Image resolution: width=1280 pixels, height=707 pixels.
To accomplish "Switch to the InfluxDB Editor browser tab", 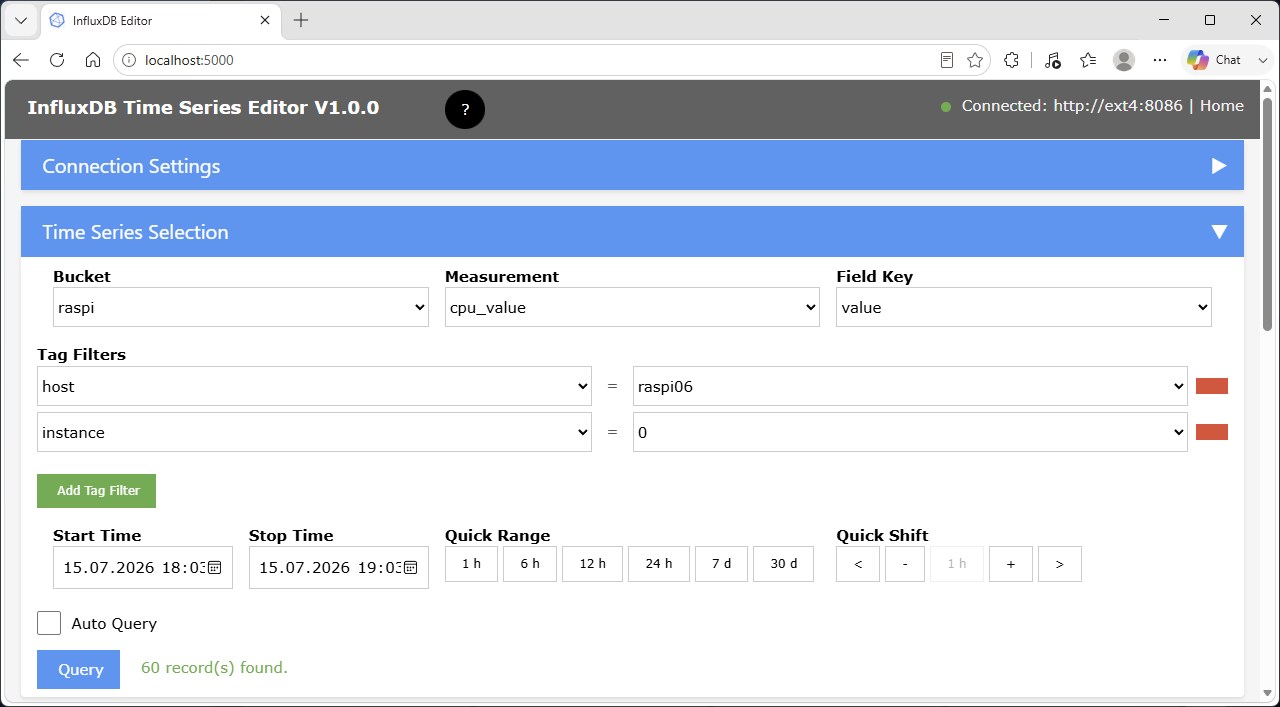I will click(160, 20).
